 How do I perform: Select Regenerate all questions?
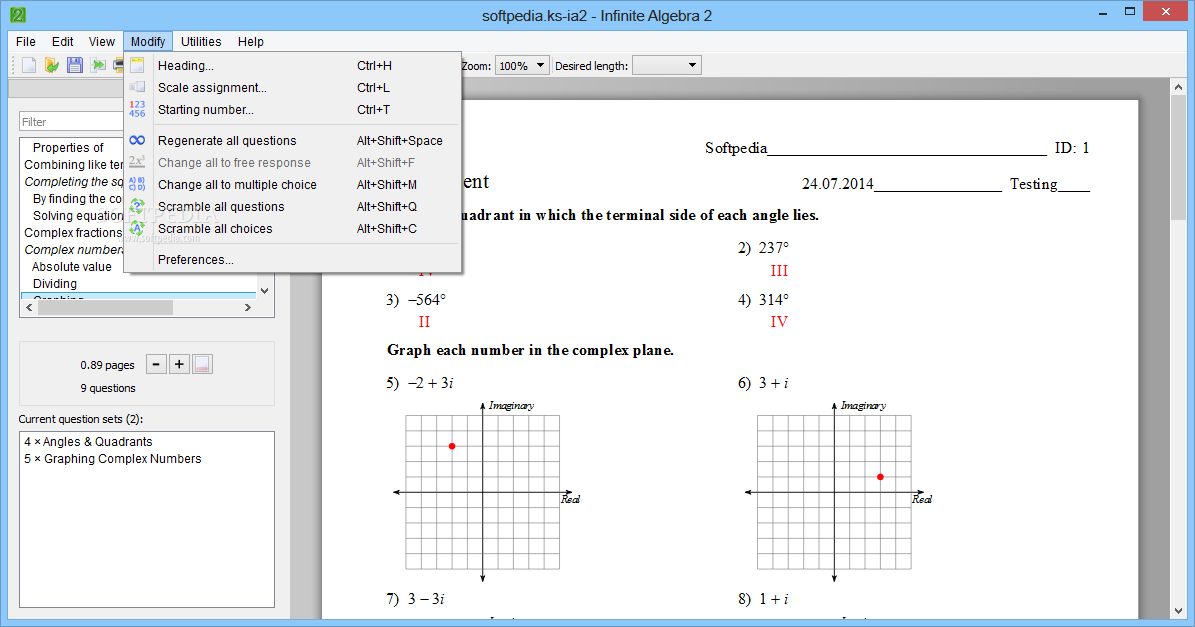tap(293, 140)
